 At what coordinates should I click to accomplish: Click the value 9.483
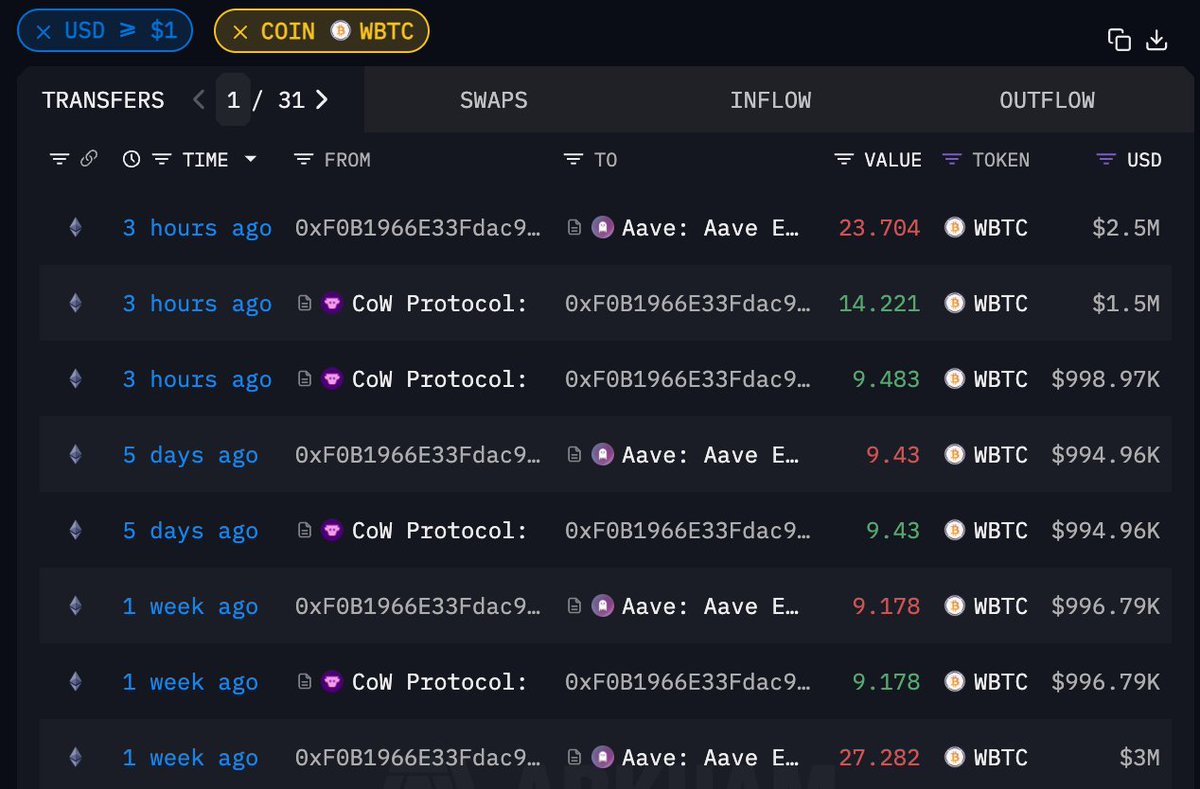886,380
